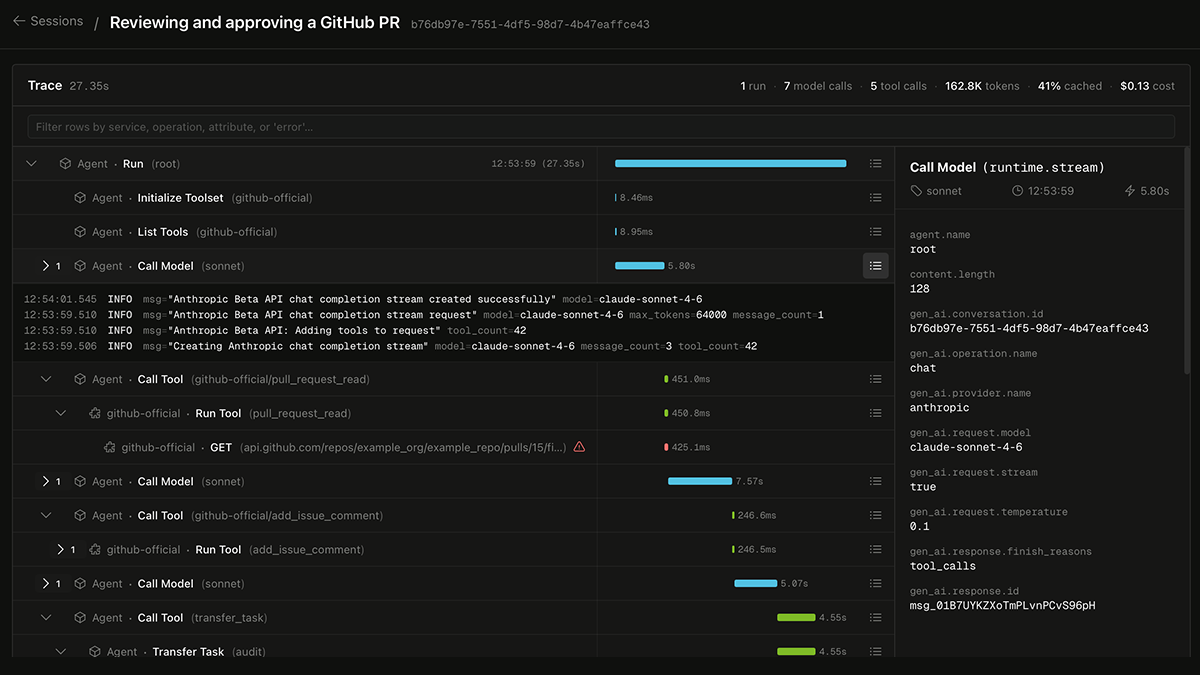Open details icon for Call Tool (transfer_task)
The width and height of the screenshot is (1200, 675).
click(x=875, y=618)
